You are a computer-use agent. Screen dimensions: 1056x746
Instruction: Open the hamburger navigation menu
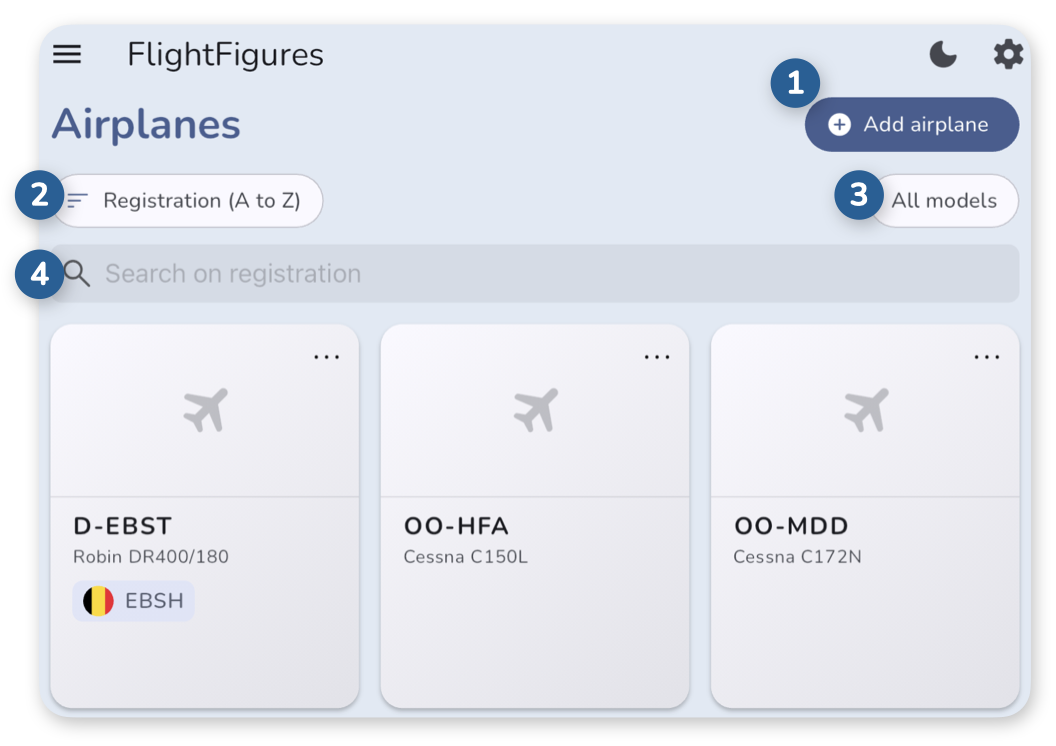[x=67, y=54]
